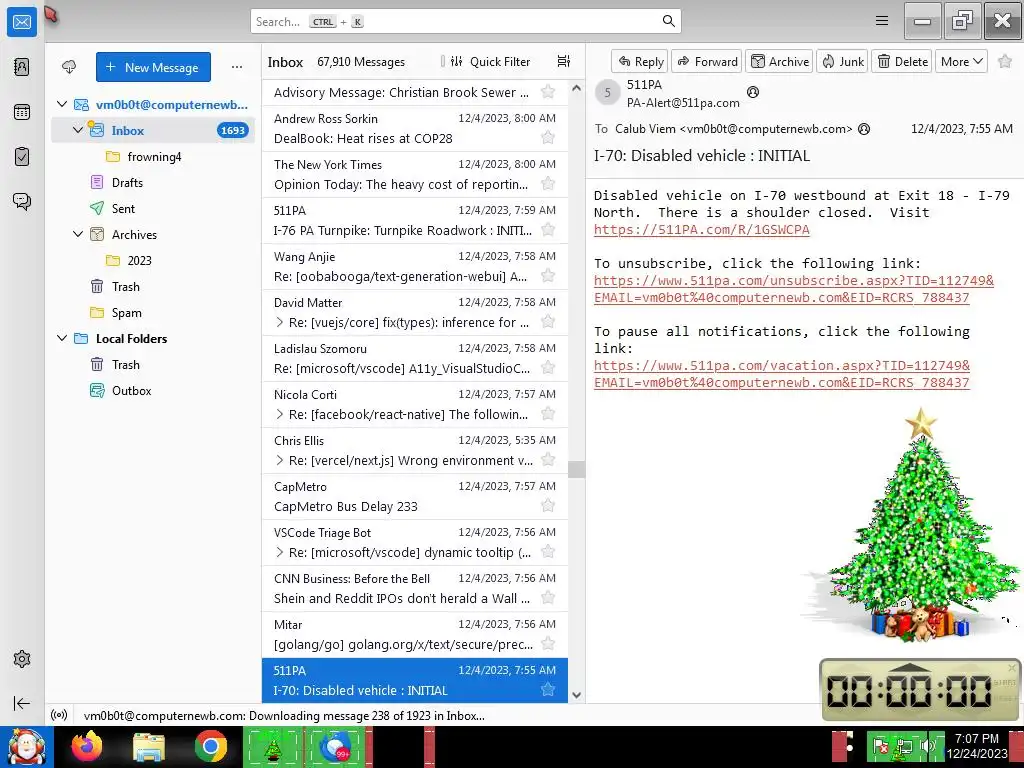Open the Mail space icon in sidebar

tap(22, 22)
